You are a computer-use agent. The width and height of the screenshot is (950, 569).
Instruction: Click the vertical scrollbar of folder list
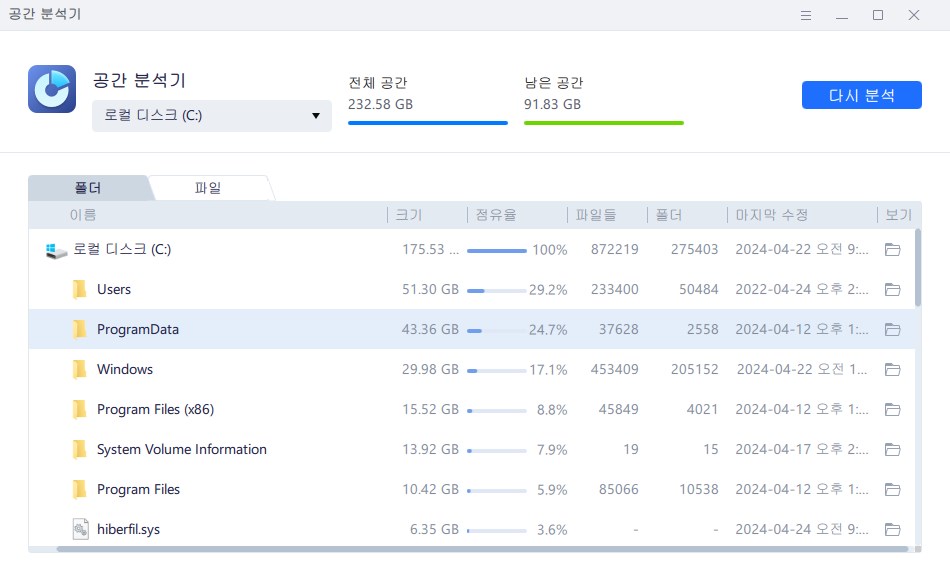917,270
